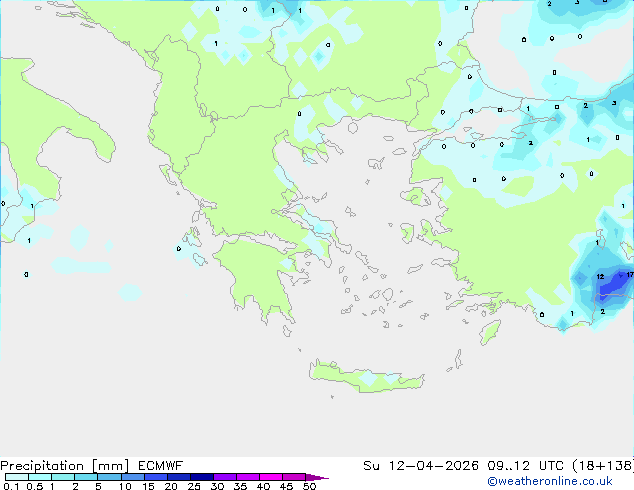Click the 25–30 mm navy legend swatch
The image size is (634, 490).
(x=202, y=477)
